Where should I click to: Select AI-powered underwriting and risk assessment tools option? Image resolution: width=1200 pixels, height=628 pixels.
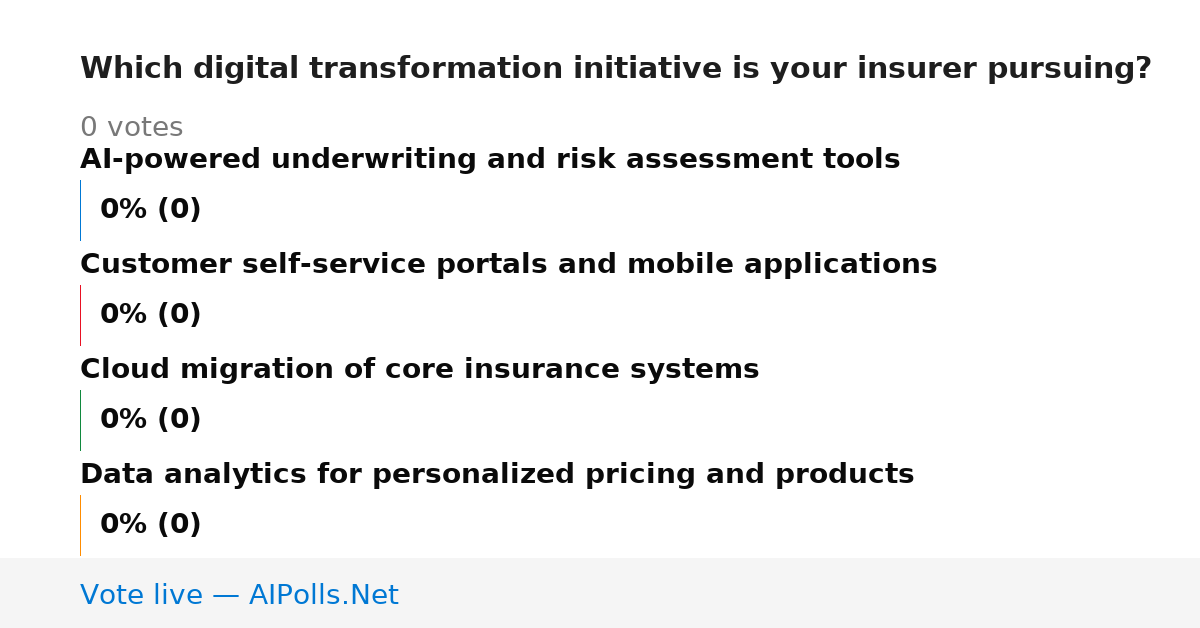tap(490, 160)
